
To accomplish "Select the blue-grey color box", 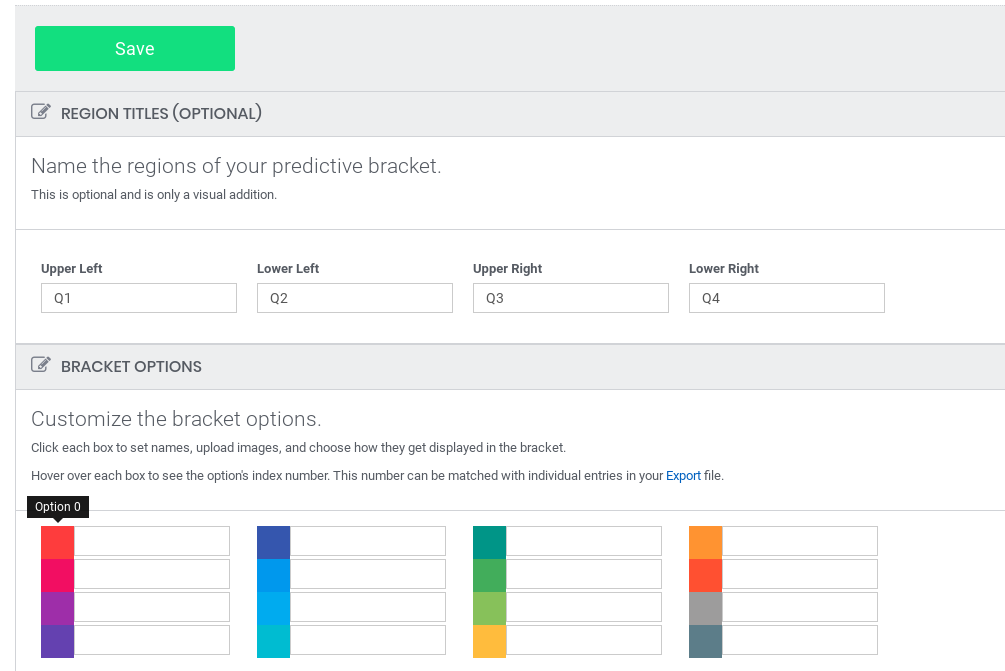I will (x=706, y=642).
